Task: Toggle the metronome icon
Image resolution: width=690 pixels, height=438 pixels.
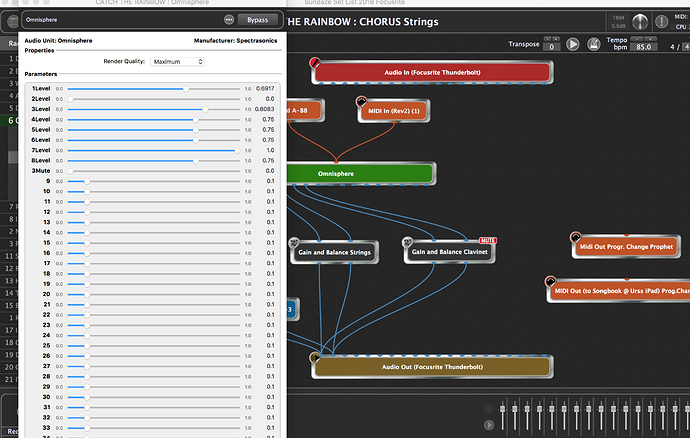Action: point(594,44)
